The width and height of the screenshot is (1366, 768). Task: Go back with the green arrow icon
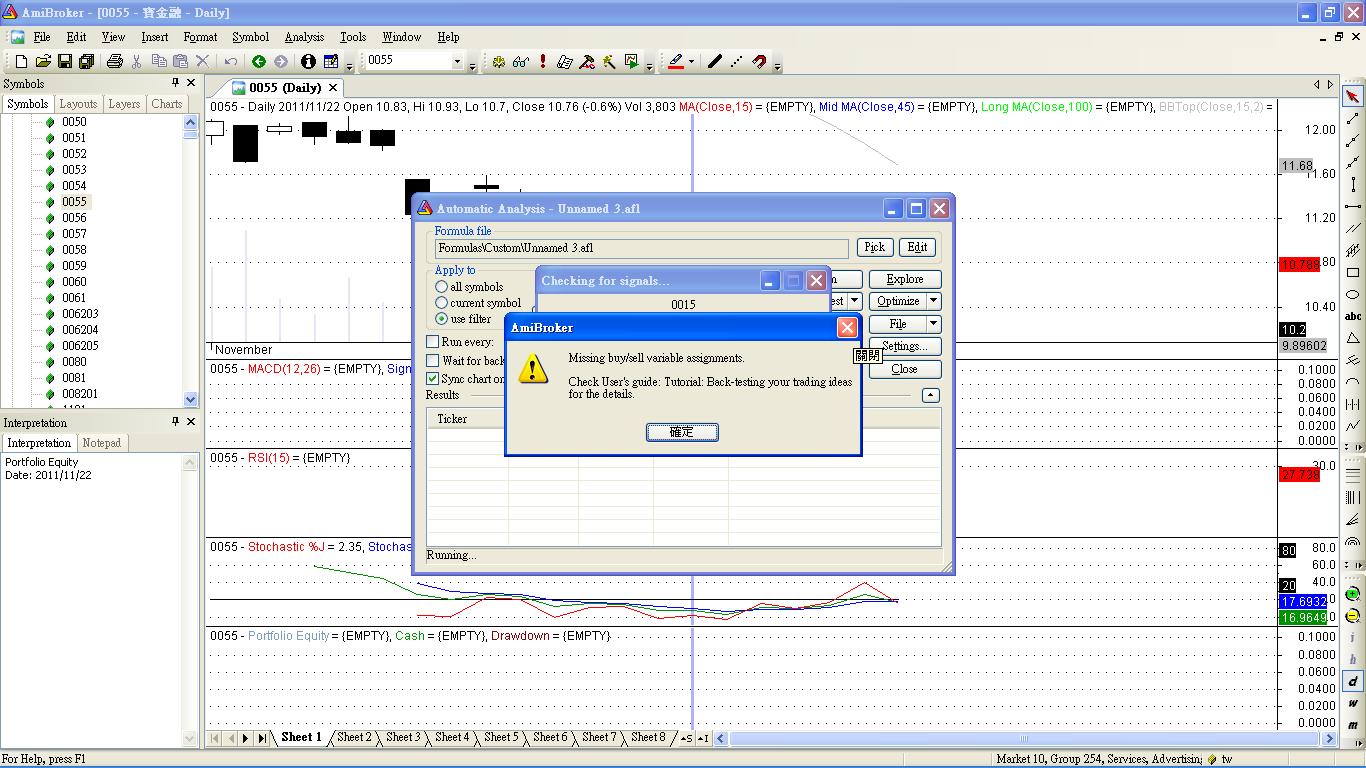pyautogui.click(x=259, y=61)
